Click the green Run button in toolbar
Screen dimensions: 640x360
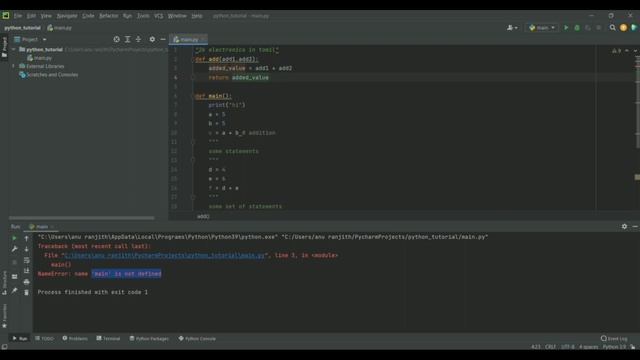point(566,28)
